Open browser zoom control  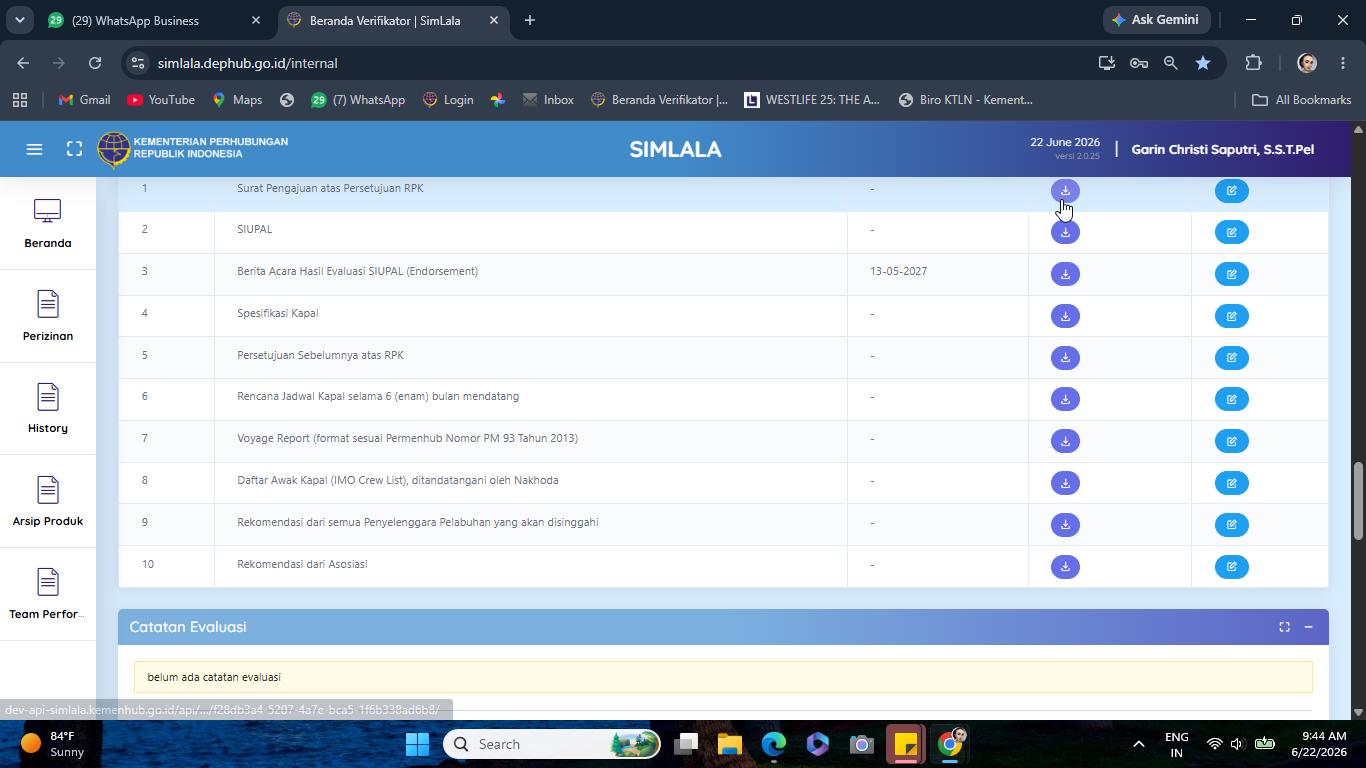(1170, 63)
